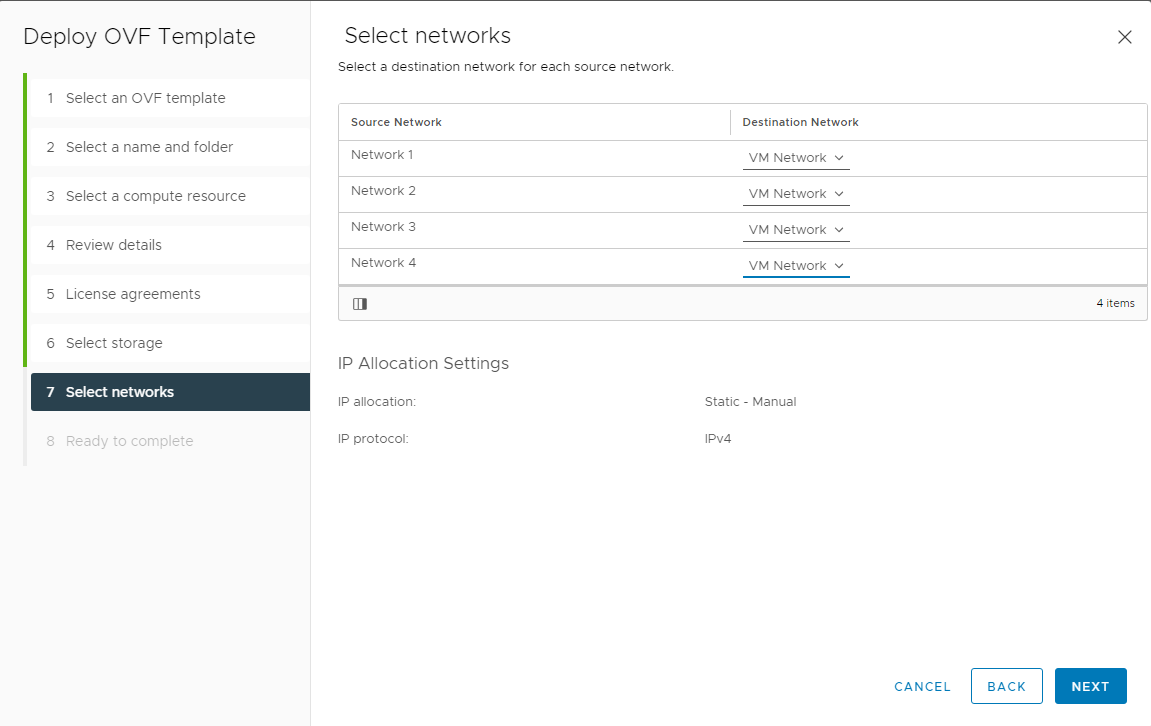Cancel the OVF deployment
Screen dimensions: 1151x726
pos(921,686)
